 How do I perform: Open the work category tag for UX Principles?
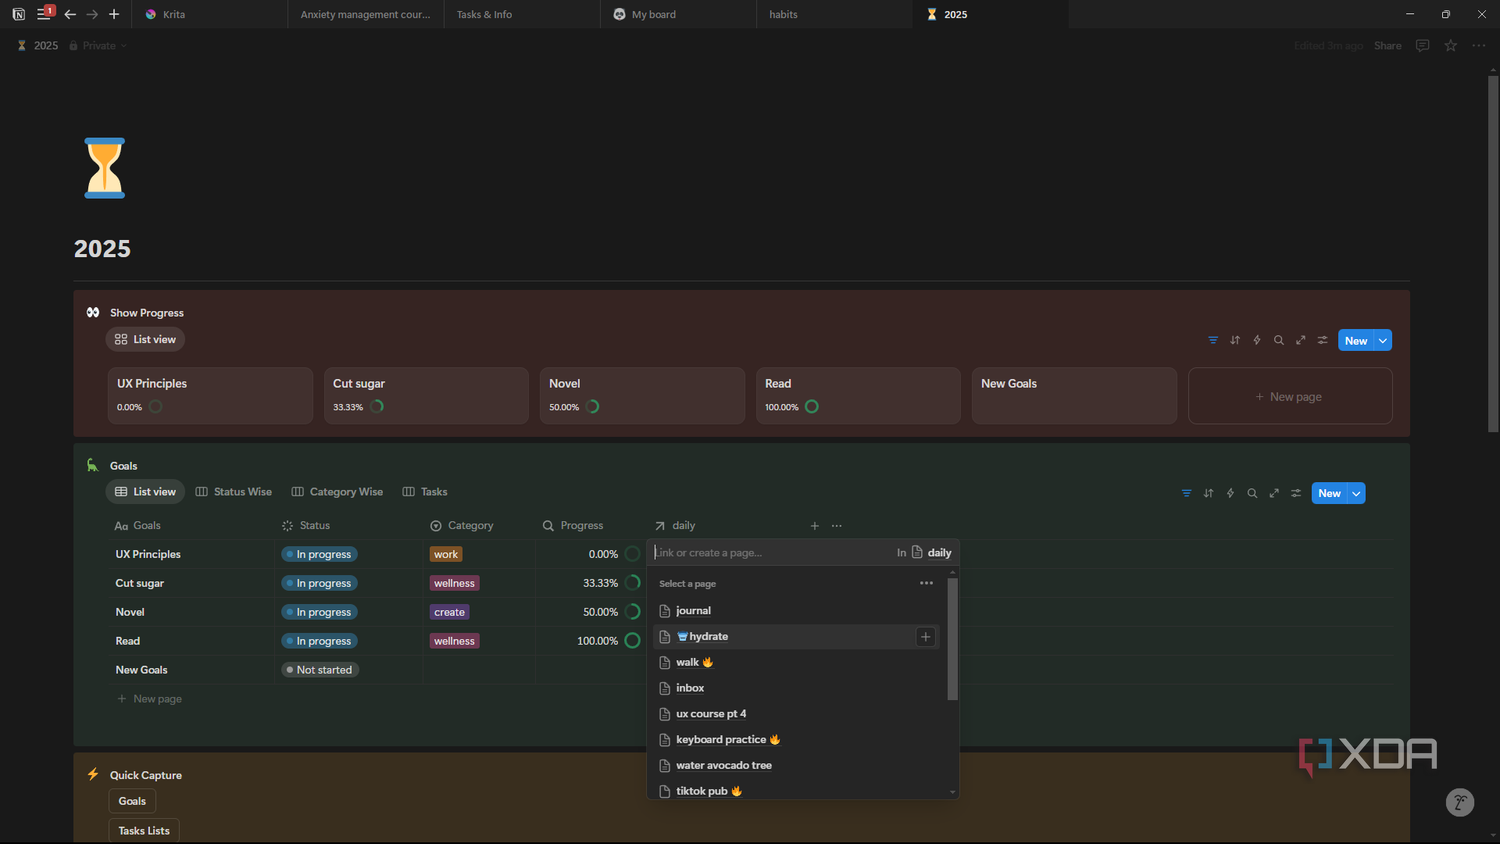(x=446, y=554)
